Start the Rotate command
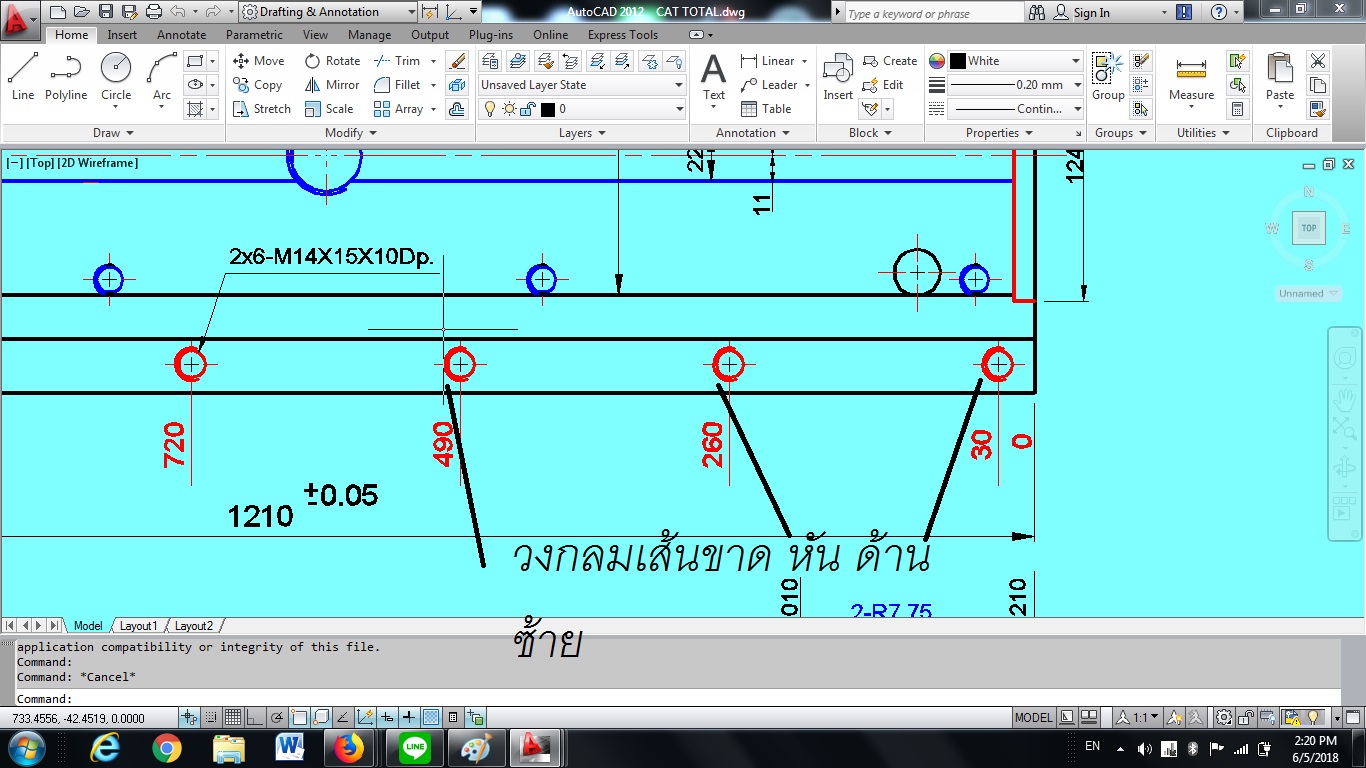The width and height of the screenshot is (1366, 768). [333, 61]
